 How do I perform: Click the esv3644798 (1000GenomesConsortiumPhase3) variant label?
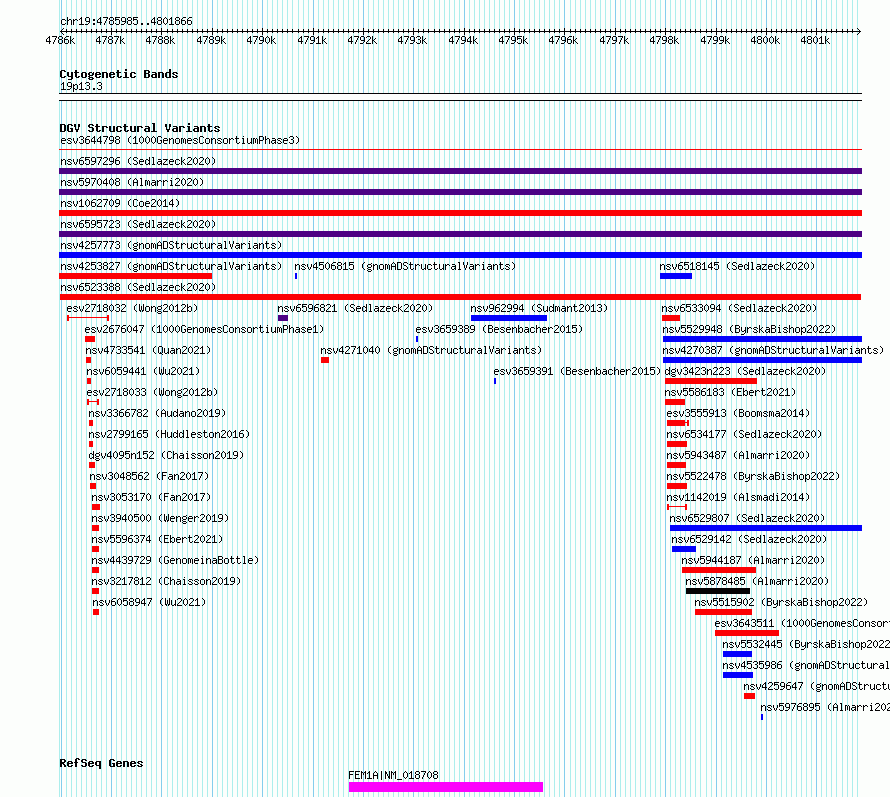point(180,140)
